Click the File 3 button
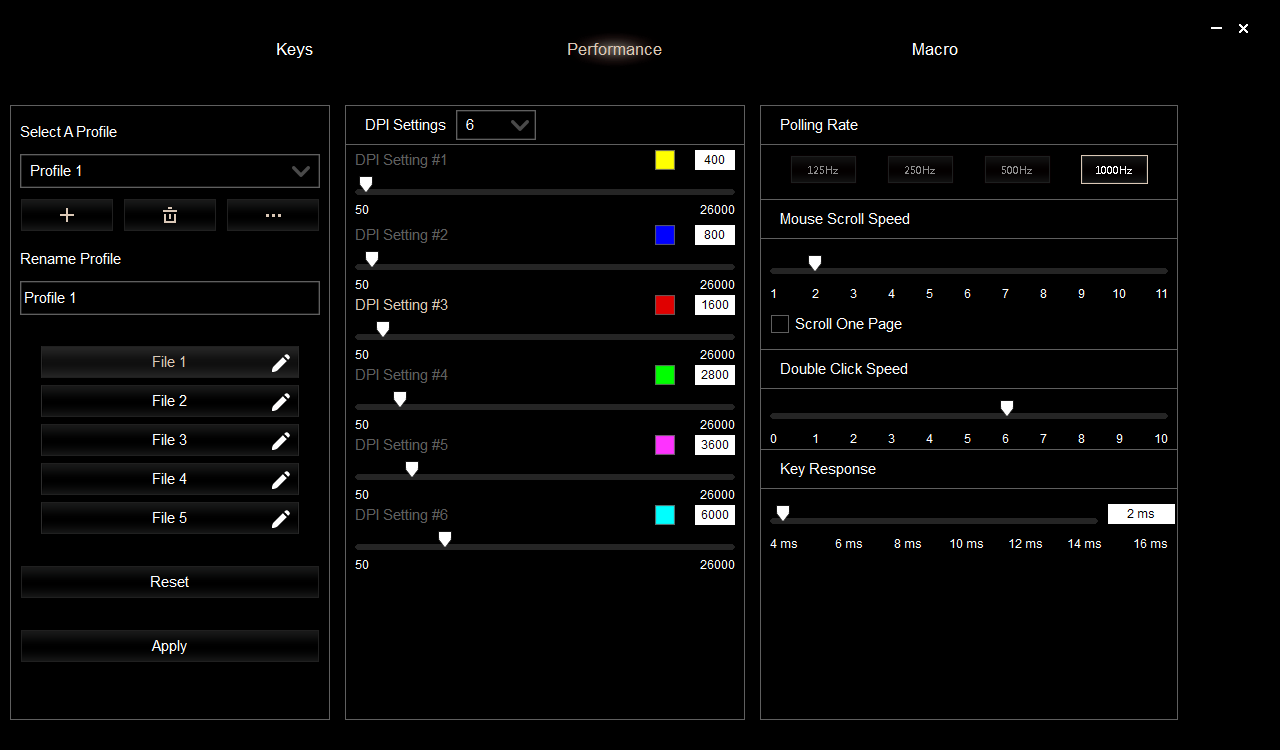1280x750 pixels. 170,440
